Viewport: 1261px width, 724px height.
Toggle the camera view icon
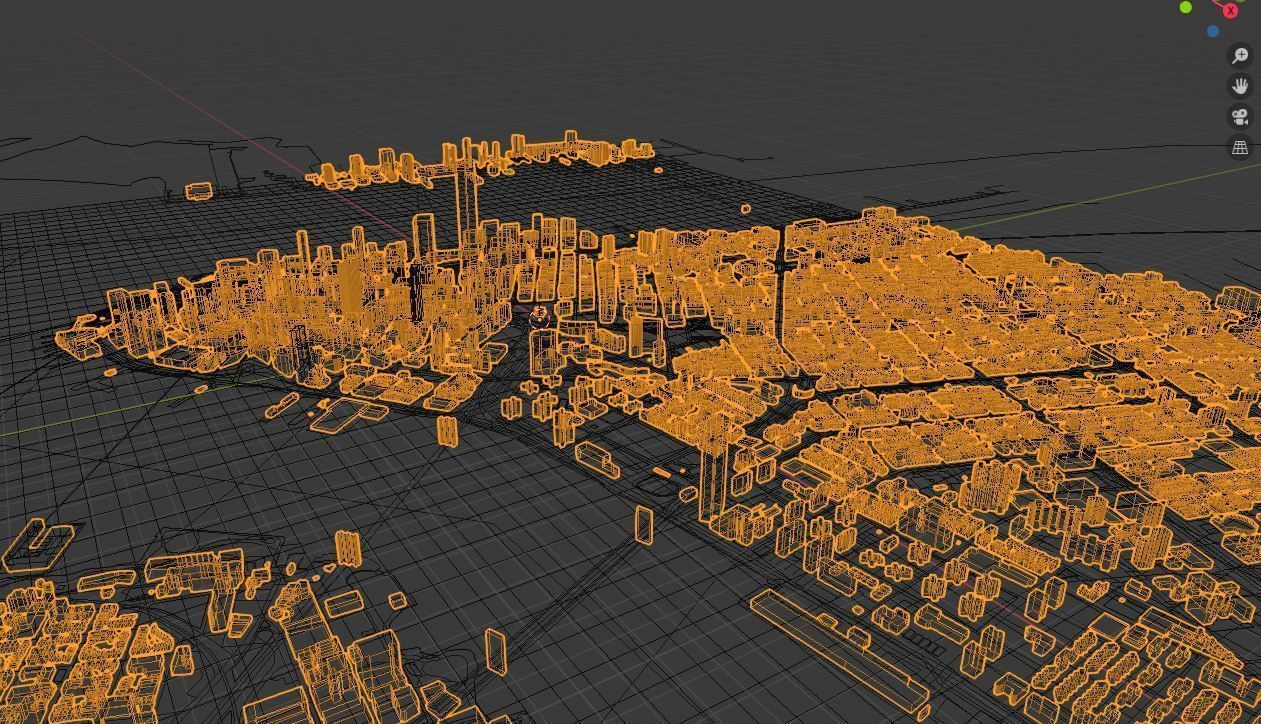coord(1240,117)
